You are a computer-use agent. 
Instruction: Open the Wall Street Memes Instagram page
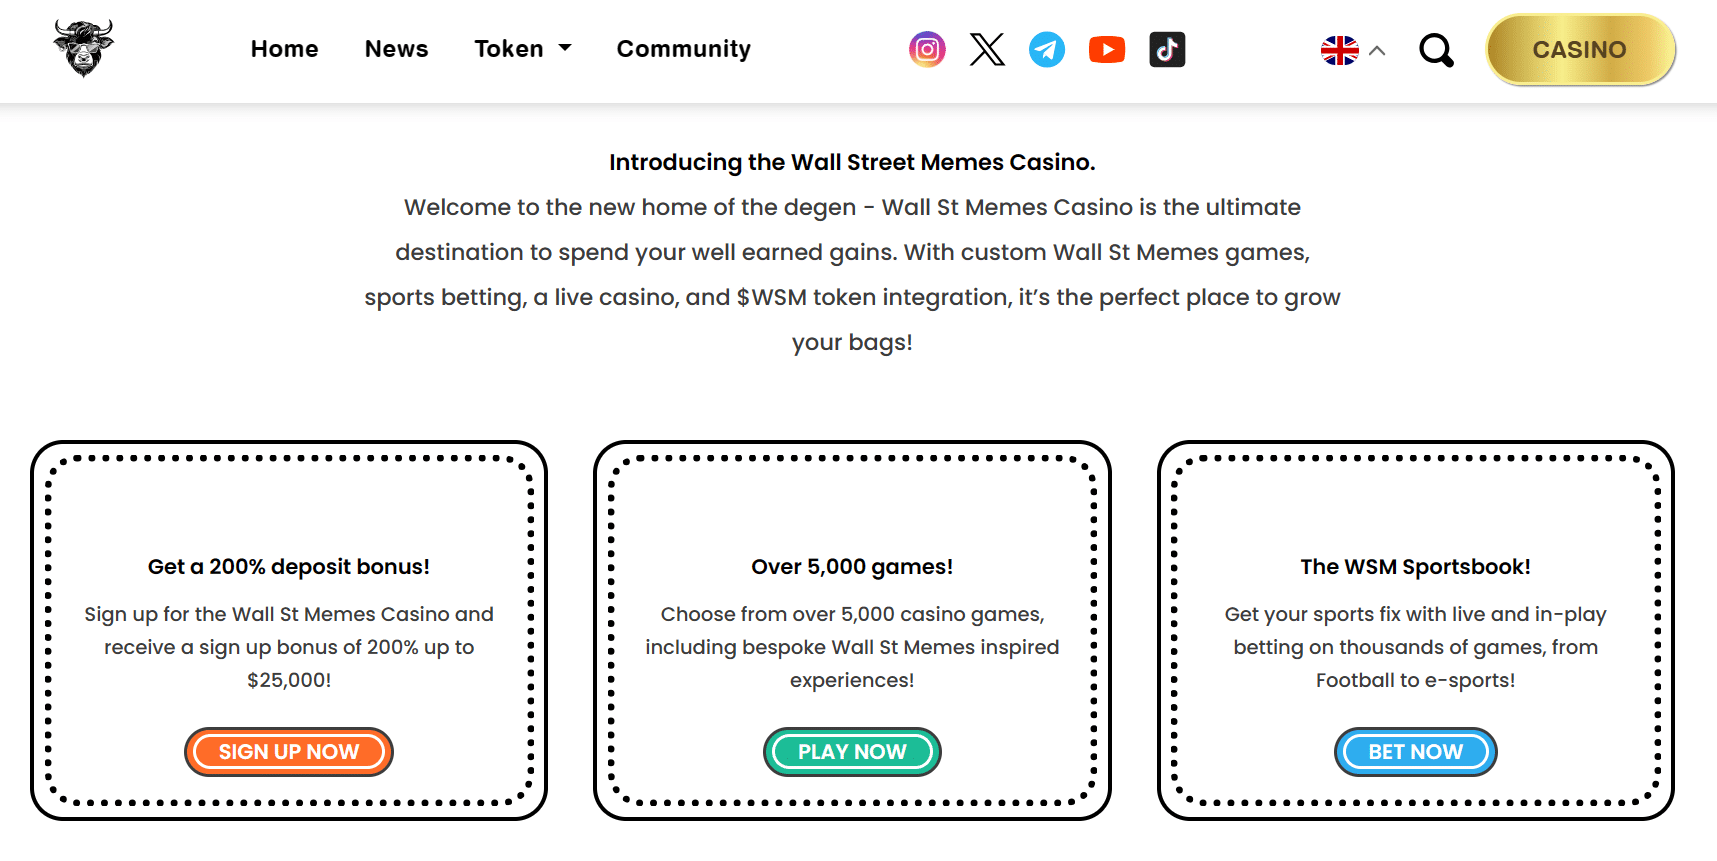[x=926, y=49]
